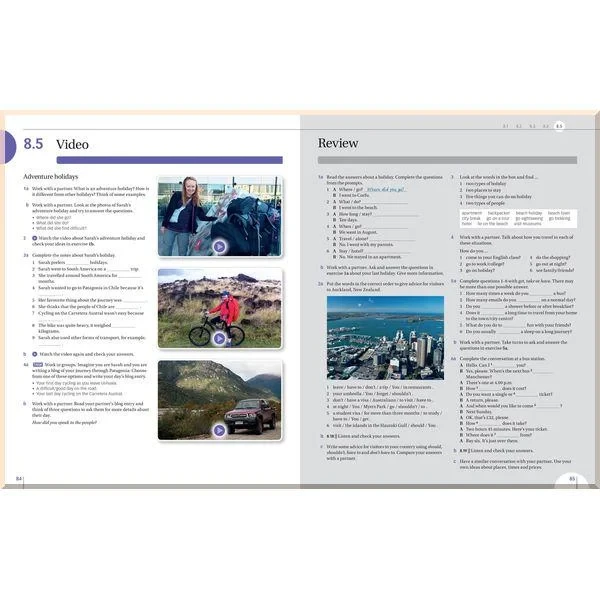Click page number 85
Viewport: 600px width, 600px height.
click(x=572, y=479)
